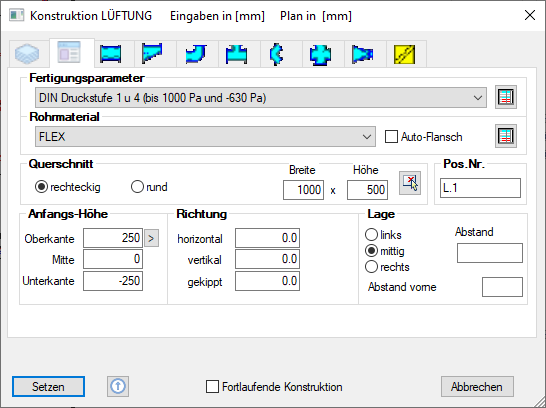Open Fertigungsparameter table editor icon
The width and height of the screenshot is (546, 408).
506,97
